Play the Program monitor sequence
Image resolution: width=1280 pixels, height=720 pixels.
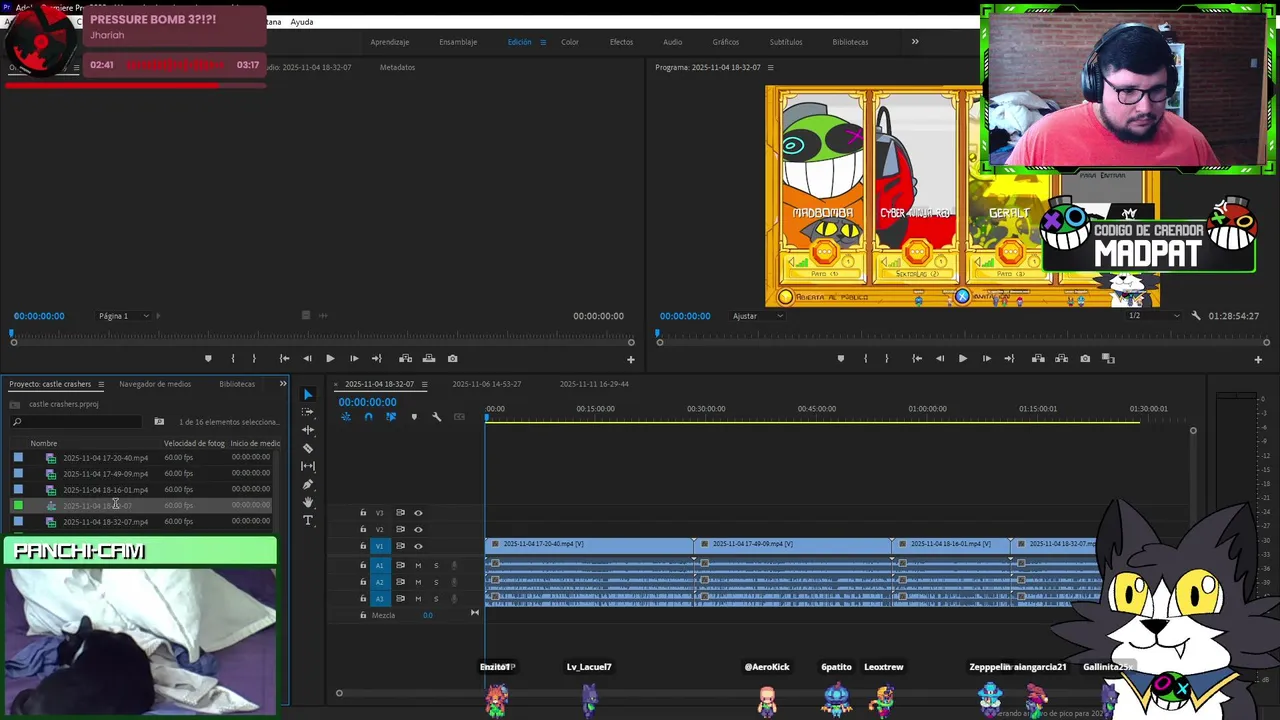962,358
